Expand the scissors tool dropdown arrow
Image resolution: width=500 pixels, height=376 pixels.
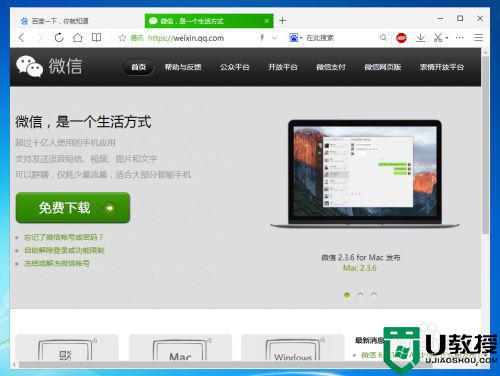point(447,38)
